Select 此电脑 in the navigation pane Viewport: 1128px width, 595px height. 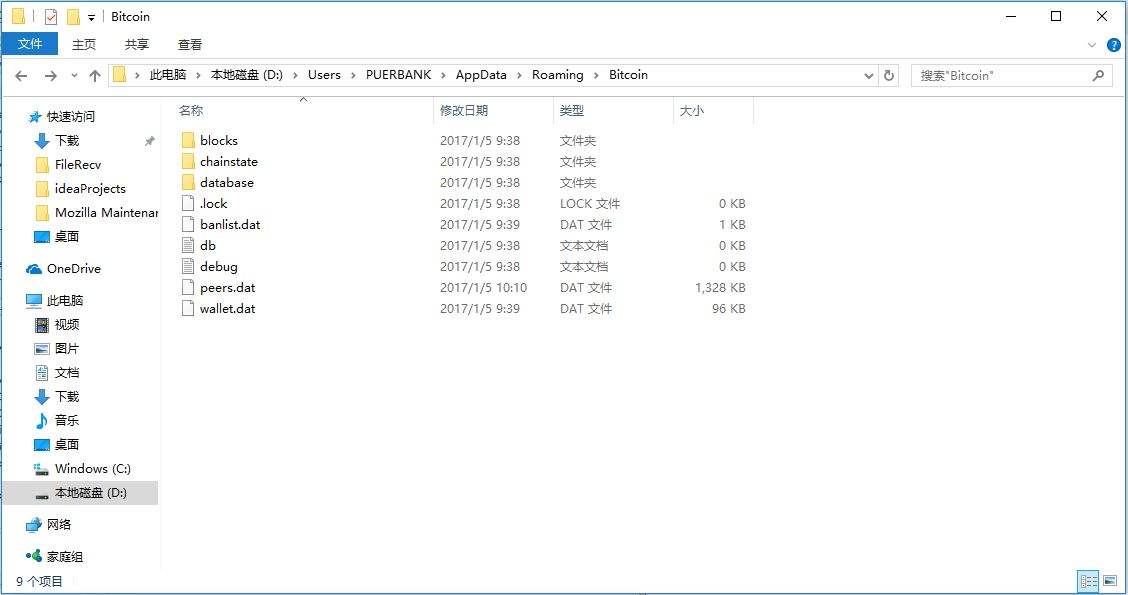(x=65, y=301)
